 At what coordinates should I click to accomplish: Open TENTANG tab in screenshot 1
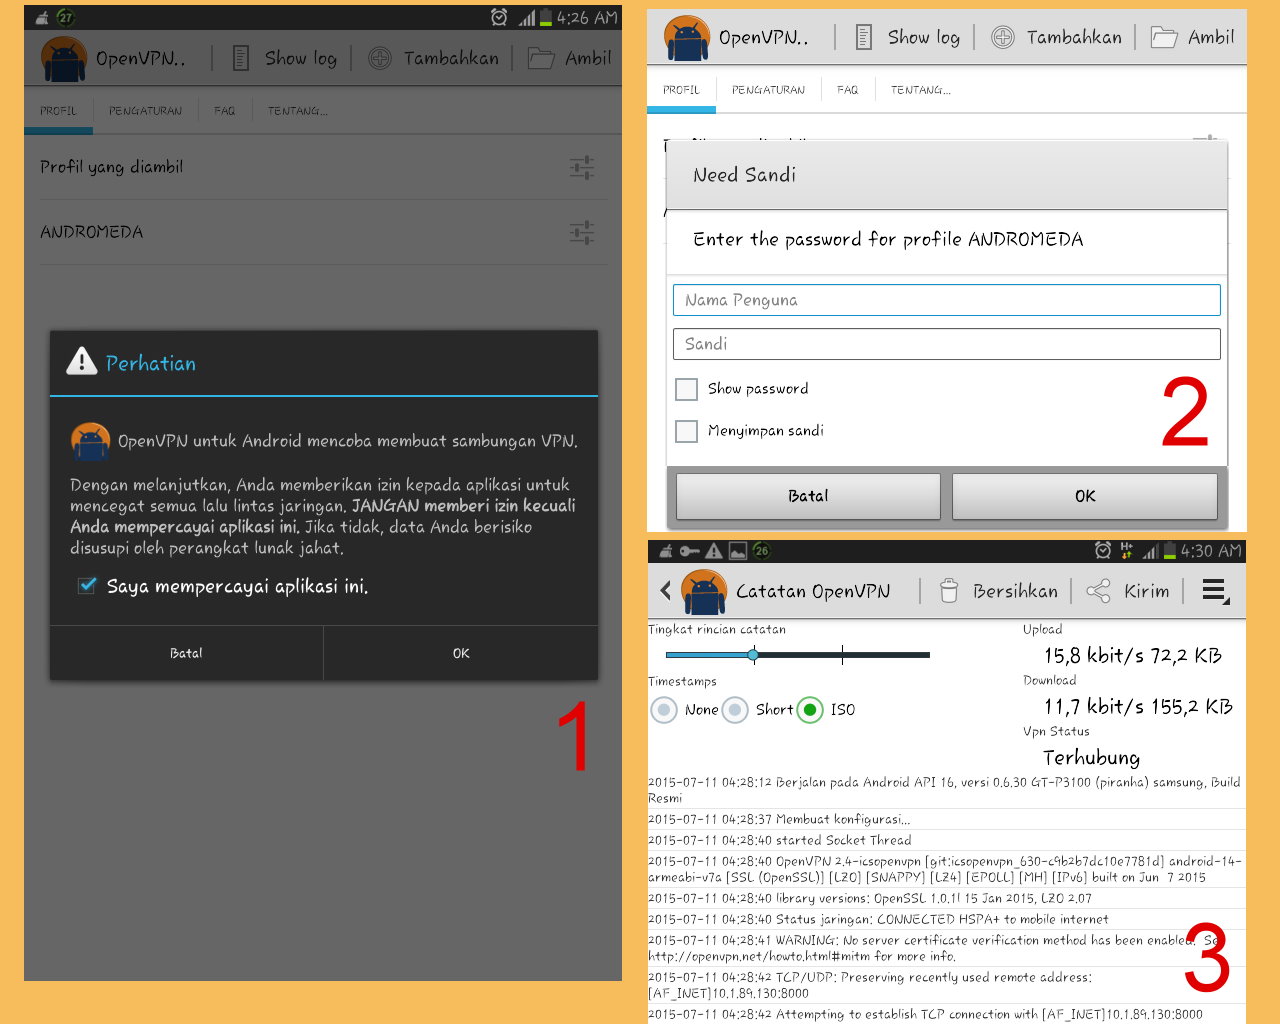tap(298, 111)
